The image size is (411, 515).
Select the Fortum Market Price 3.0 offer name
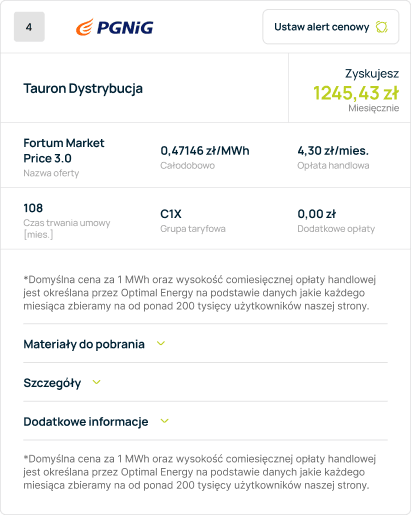[x=64, y=151]
